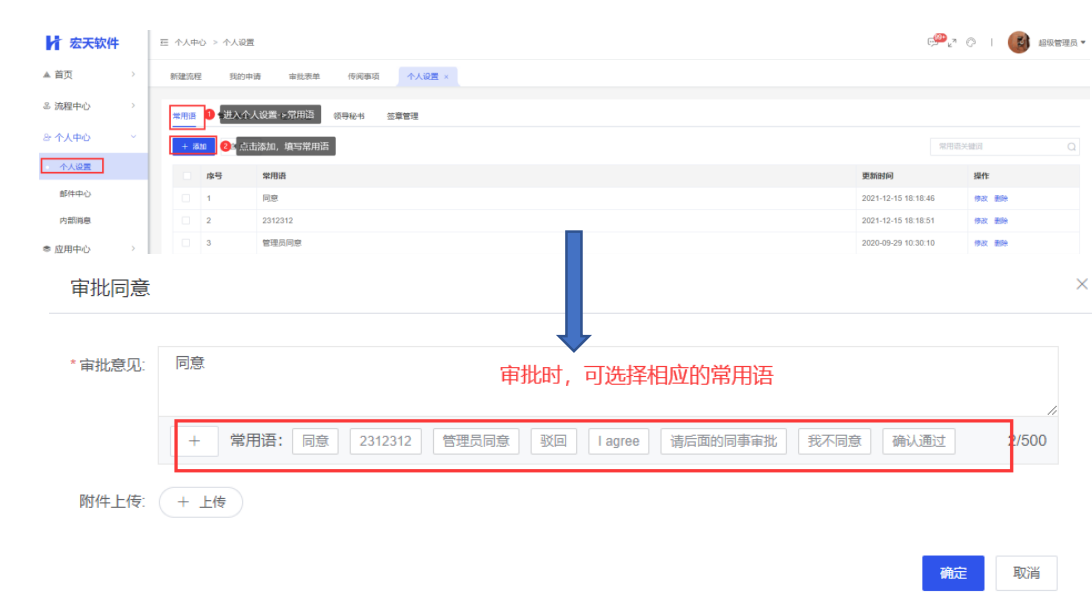This screenshot has height=607, width=1092.
Task: Click the 应用中心 icon in sidebar
Action: [x=47, y=249]
